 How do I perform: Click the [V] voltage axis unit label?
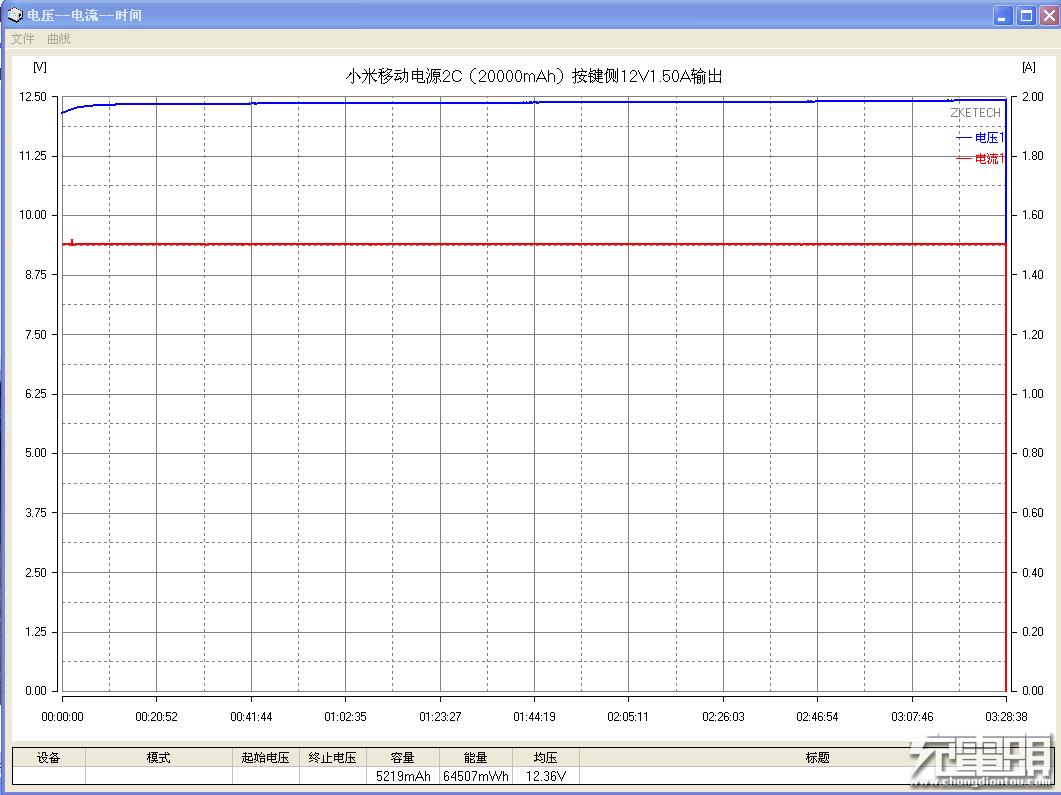tap(39, 67)
